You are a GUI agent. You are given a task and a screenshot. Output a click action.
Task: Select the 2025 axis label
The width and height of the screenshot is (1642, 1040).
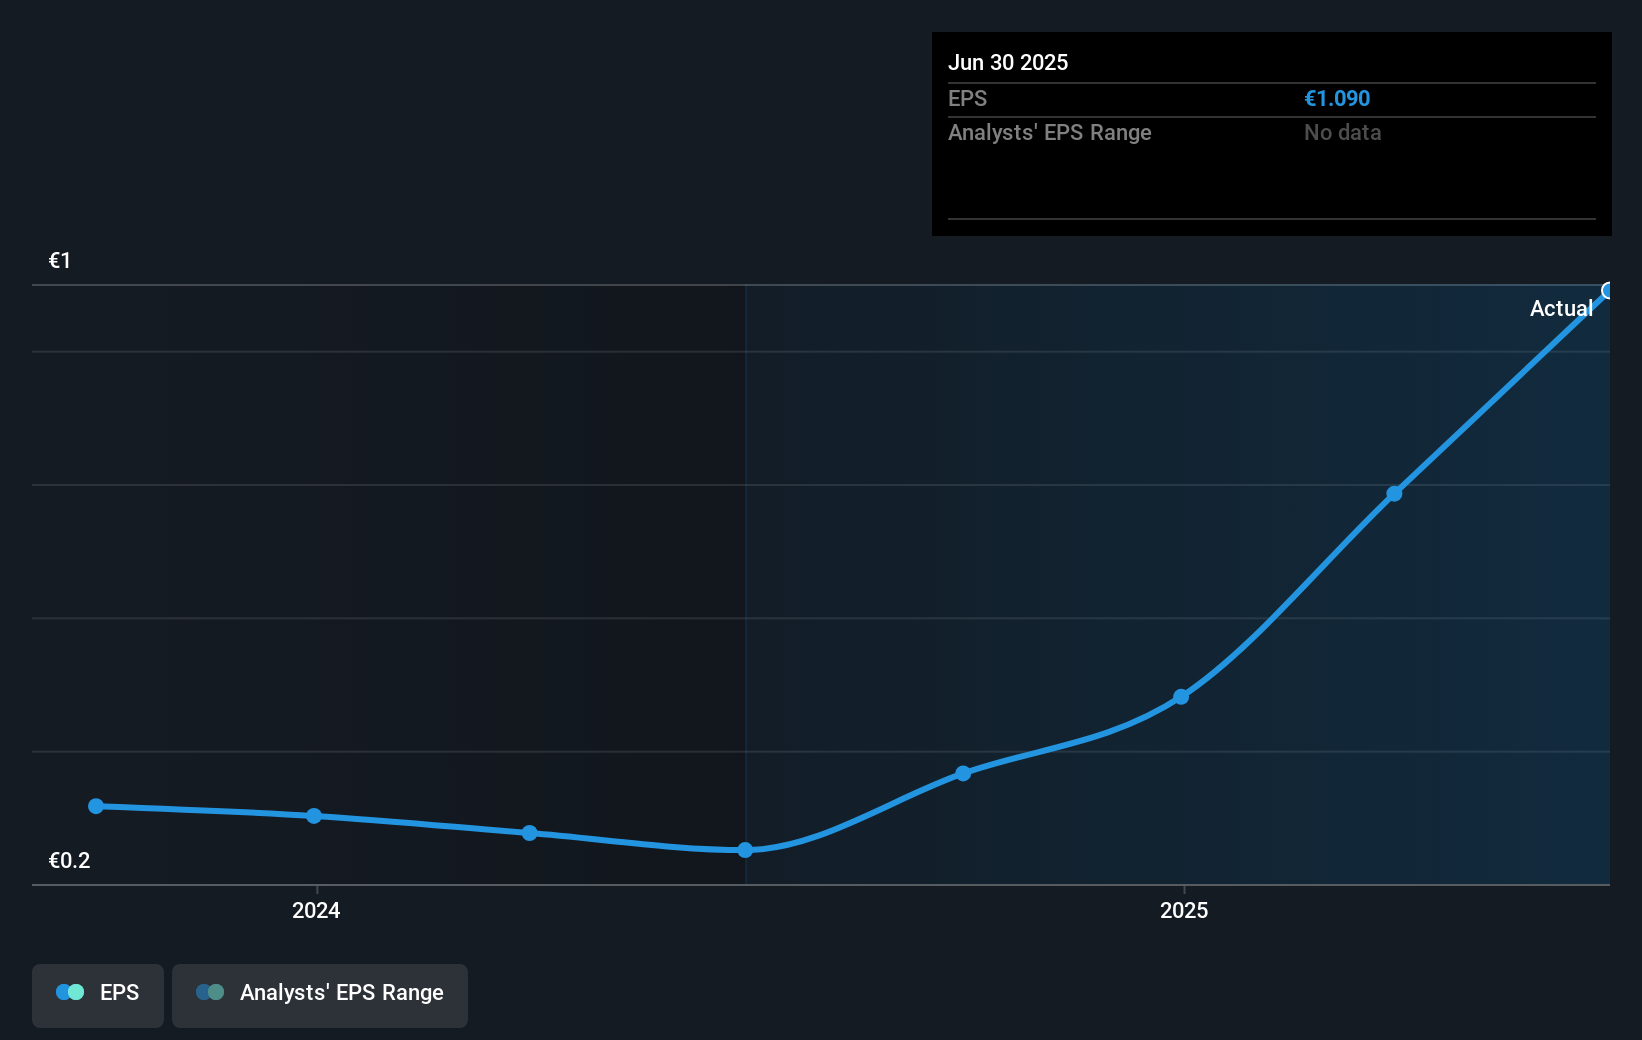(x=1184, y=910)
